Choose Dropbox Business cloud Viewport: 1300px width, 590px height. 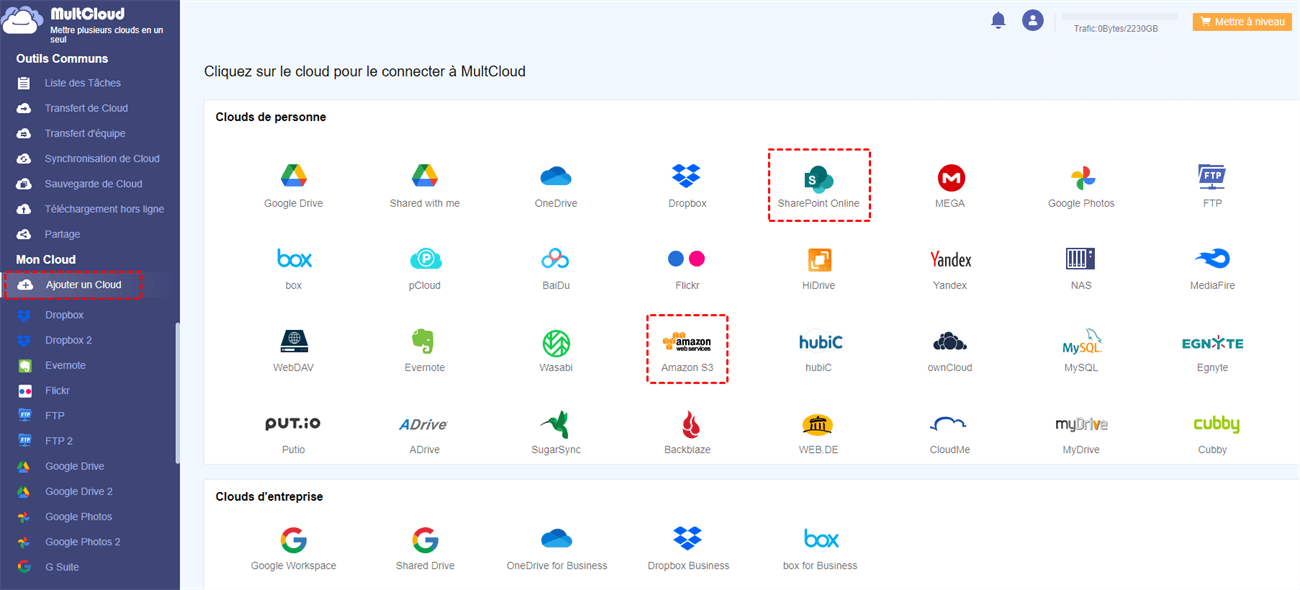coord(687,549)
